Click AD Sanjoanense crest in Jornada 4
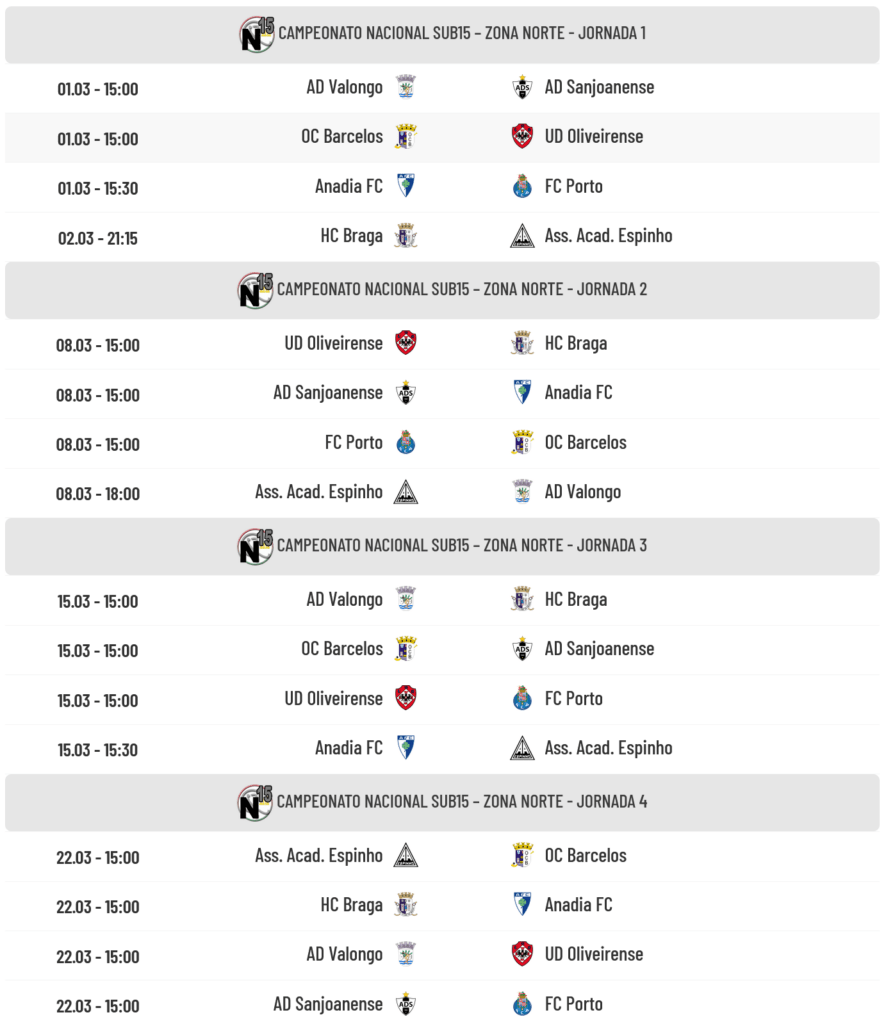 405,1004
